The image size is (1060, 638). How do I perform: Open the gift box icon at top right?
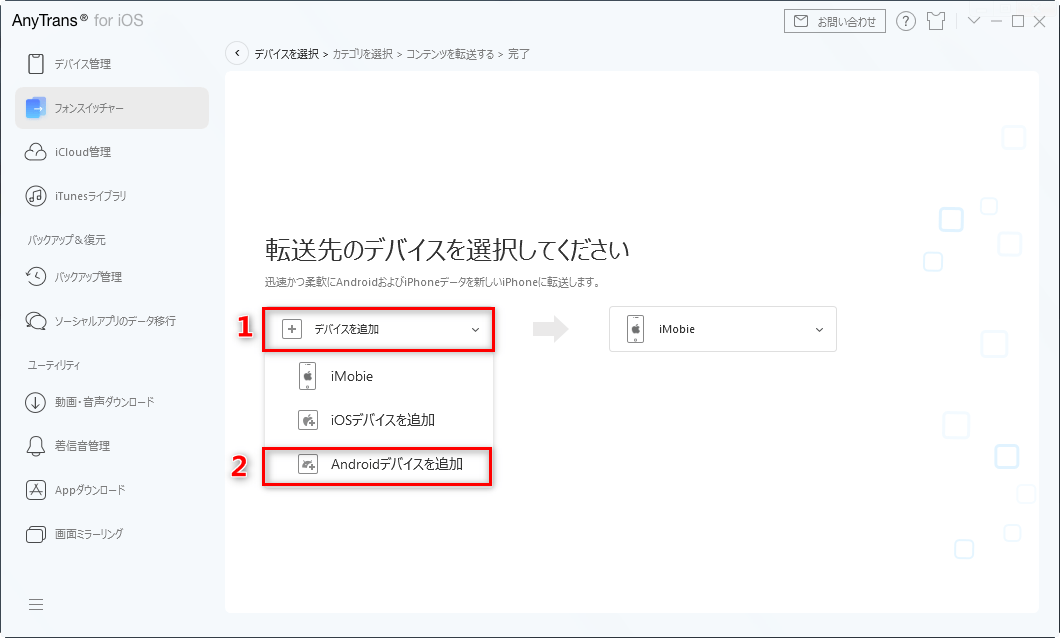935,20
